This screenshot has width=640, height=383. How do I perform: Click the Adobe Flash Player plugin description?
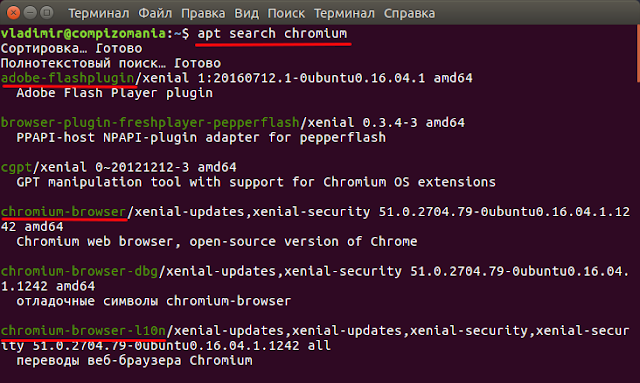coord(114,93)
